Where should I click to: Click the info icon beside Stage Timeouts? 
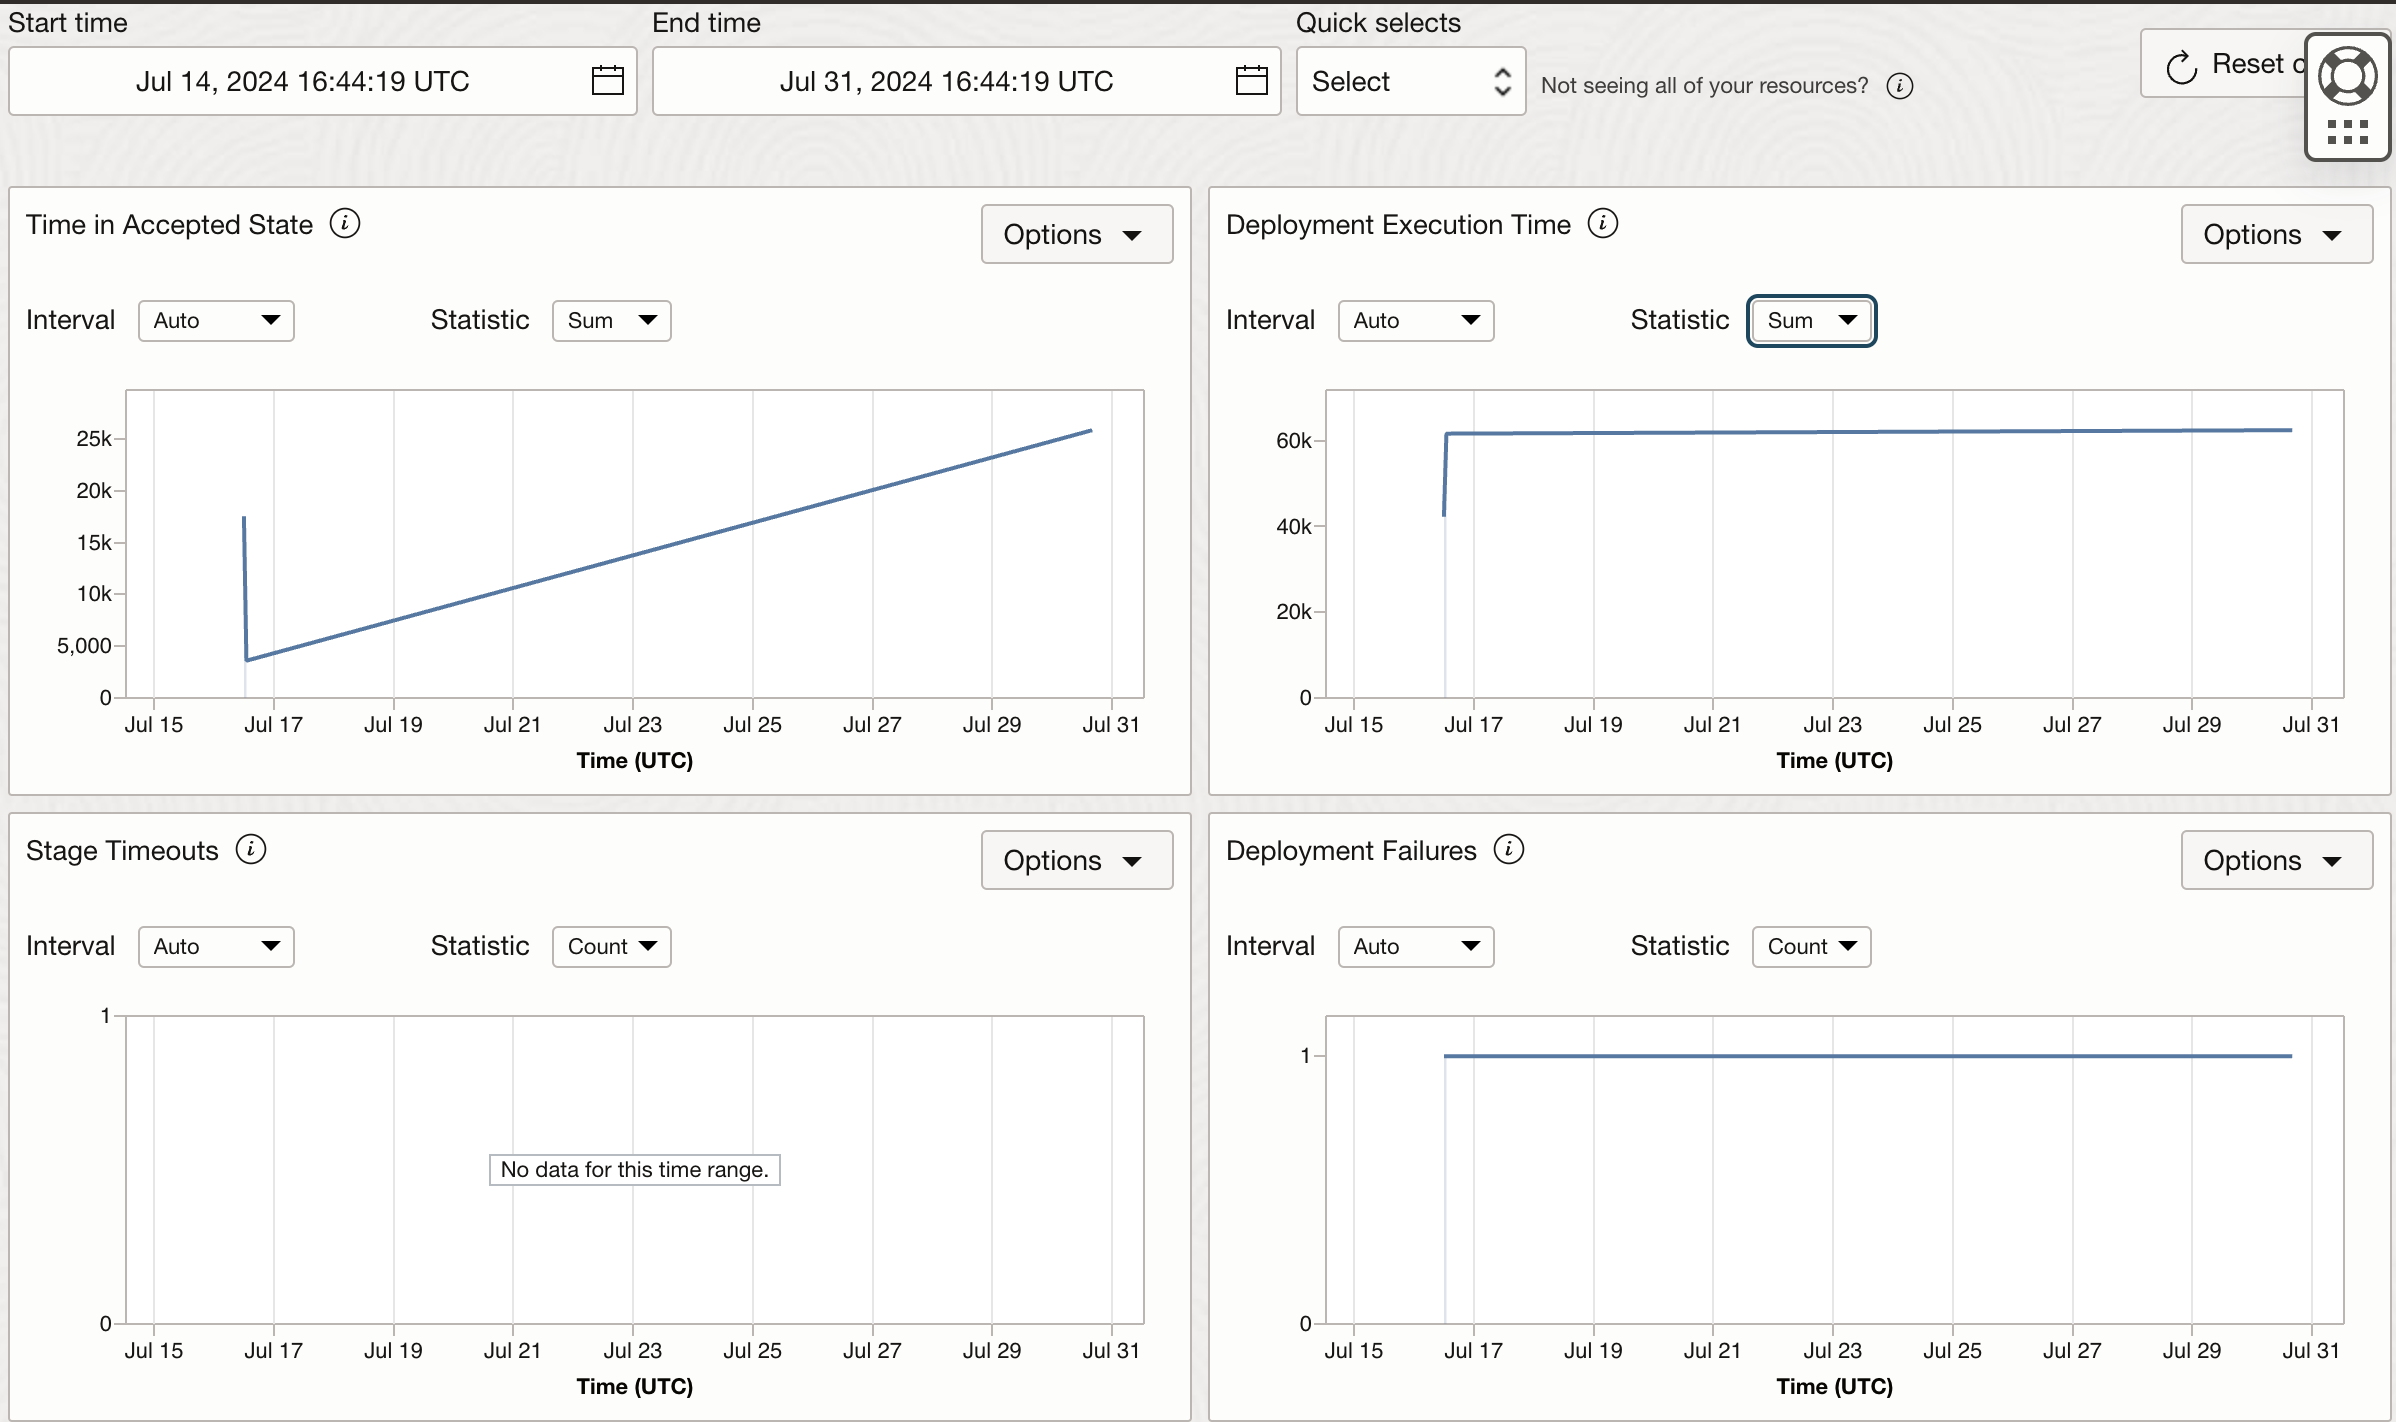252,849
